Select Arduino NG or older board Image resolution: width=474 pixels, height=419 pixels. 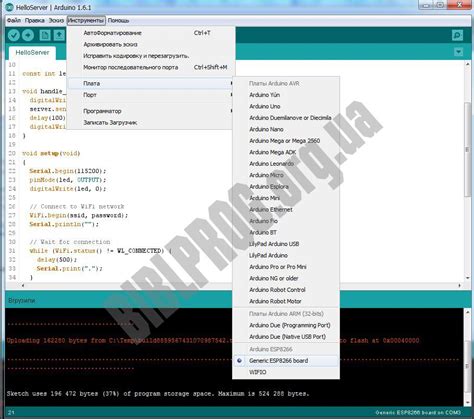point(286,278)
